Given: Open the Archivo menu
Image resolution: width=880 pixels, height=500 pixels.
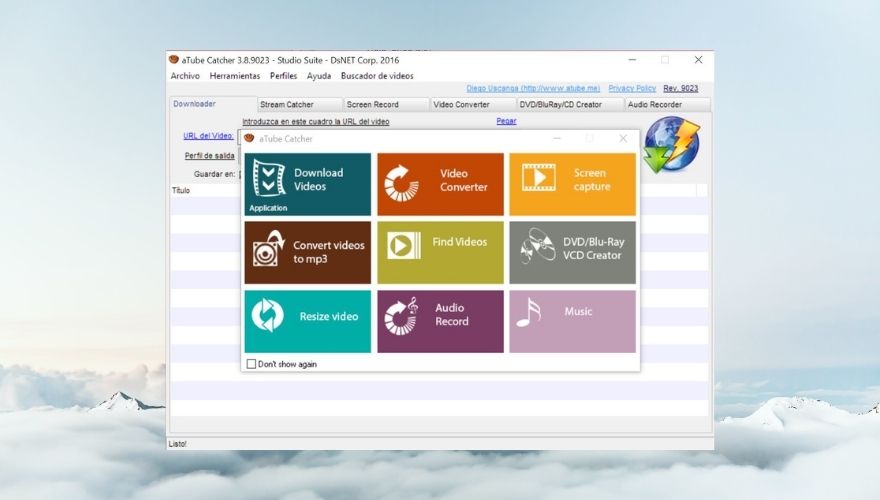Looking at the screenshot, I should pos(185,76).
